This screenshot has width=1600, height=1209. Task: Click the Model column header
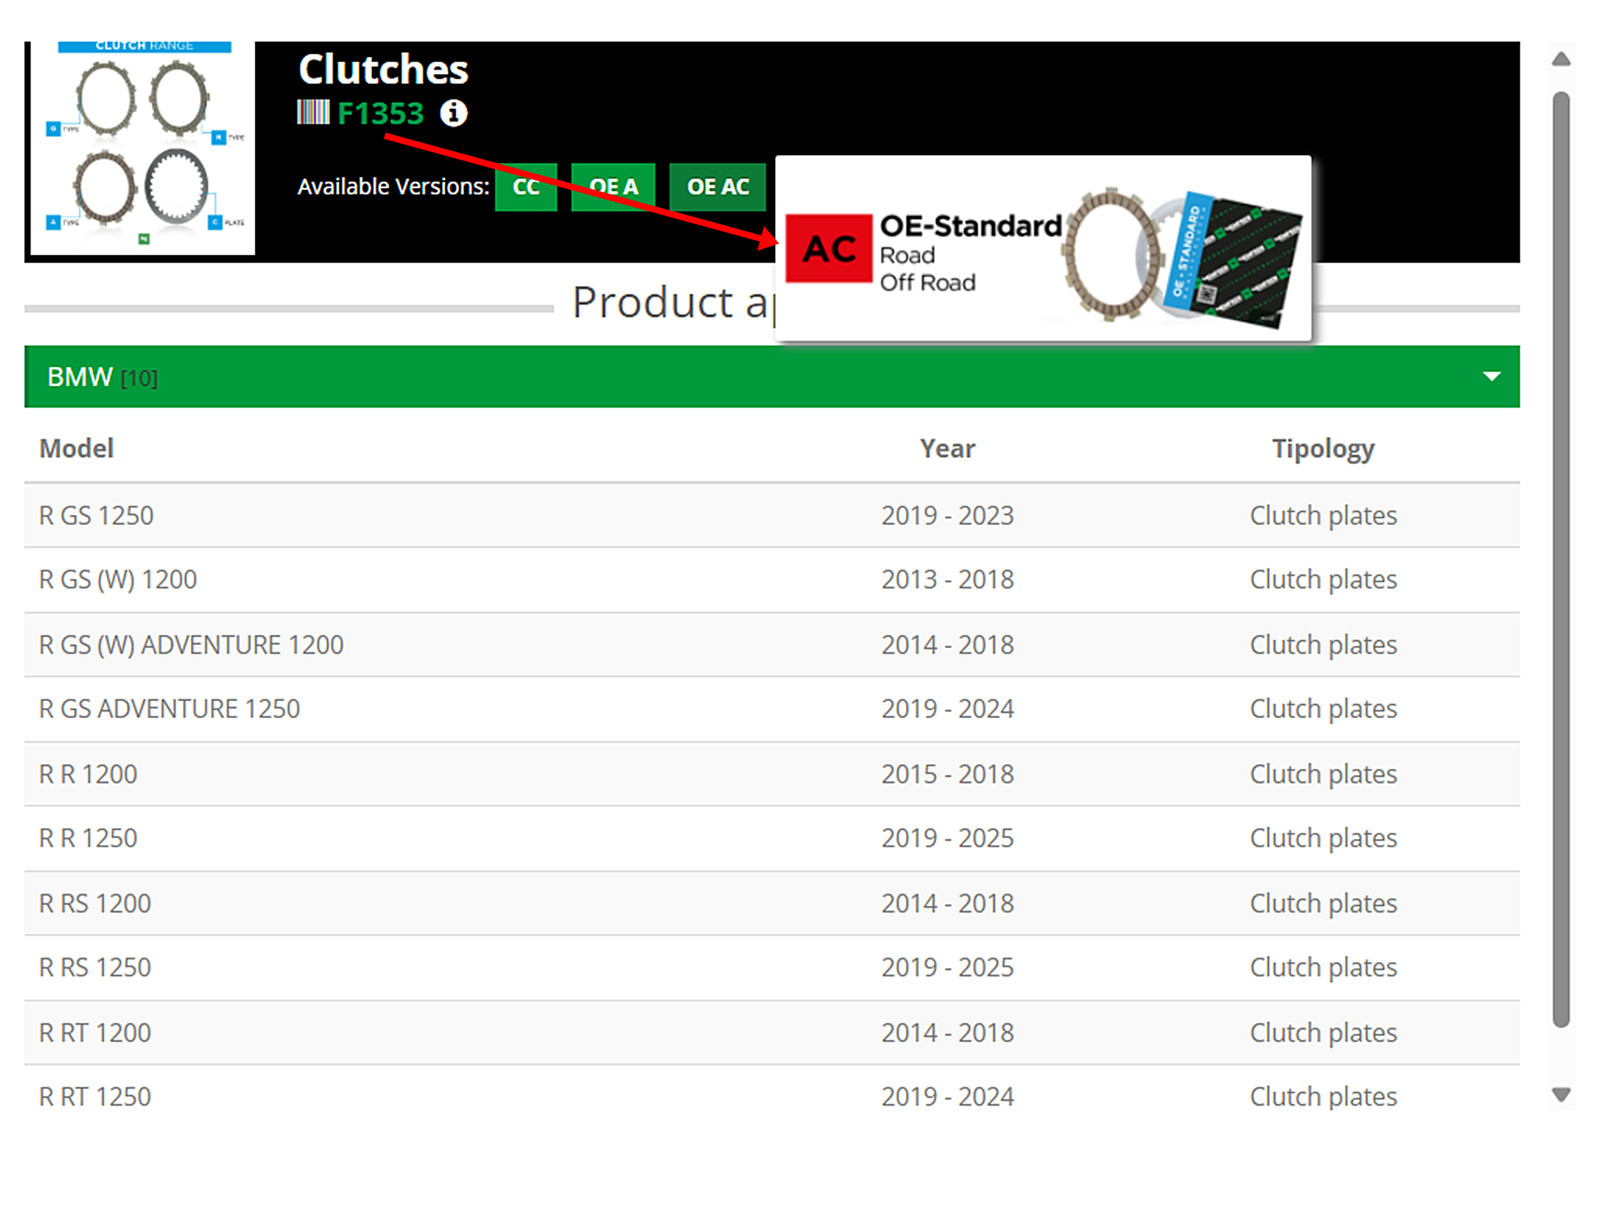pyautogui.click(x=76, y=448)
